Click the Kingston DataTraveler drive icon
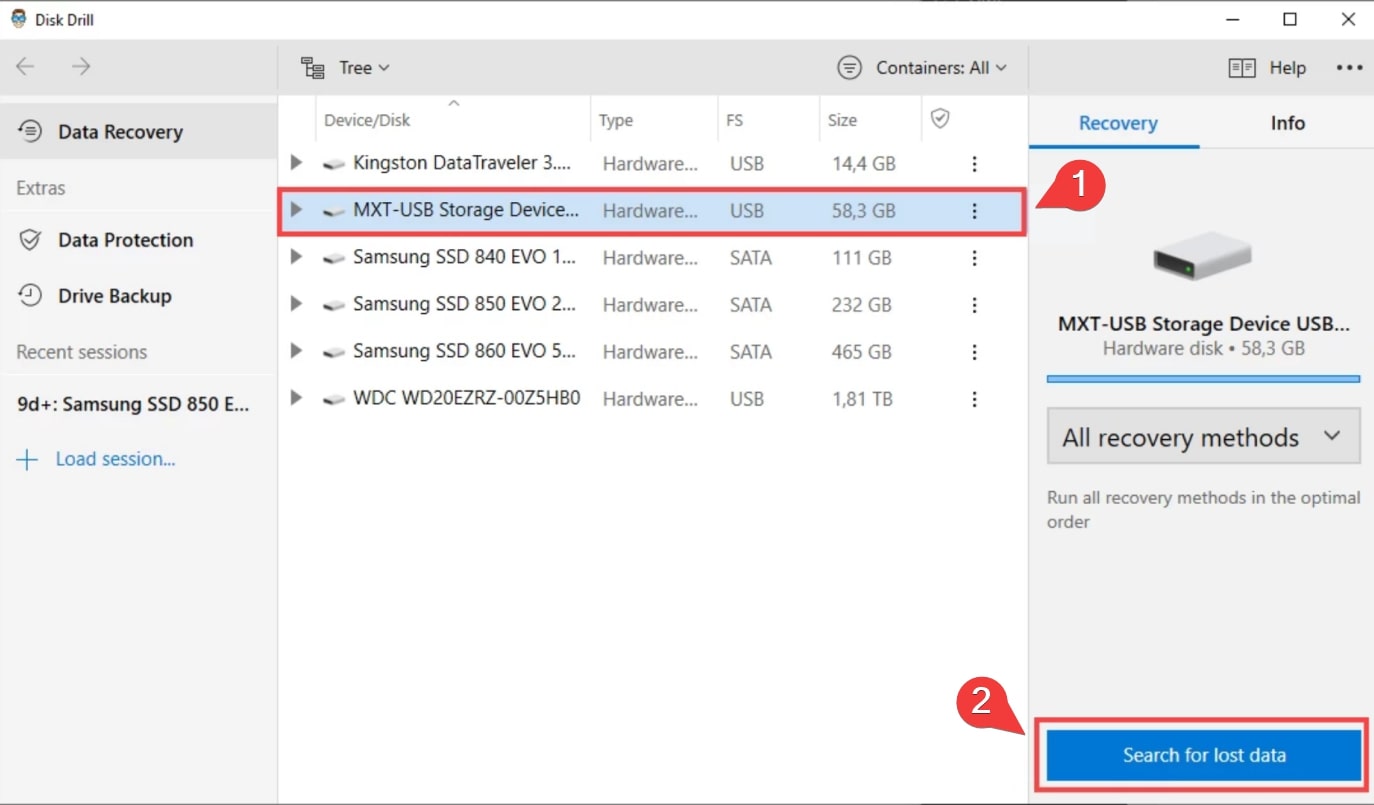The height and width of the screenshot is (805, 1374). [334, 164]
